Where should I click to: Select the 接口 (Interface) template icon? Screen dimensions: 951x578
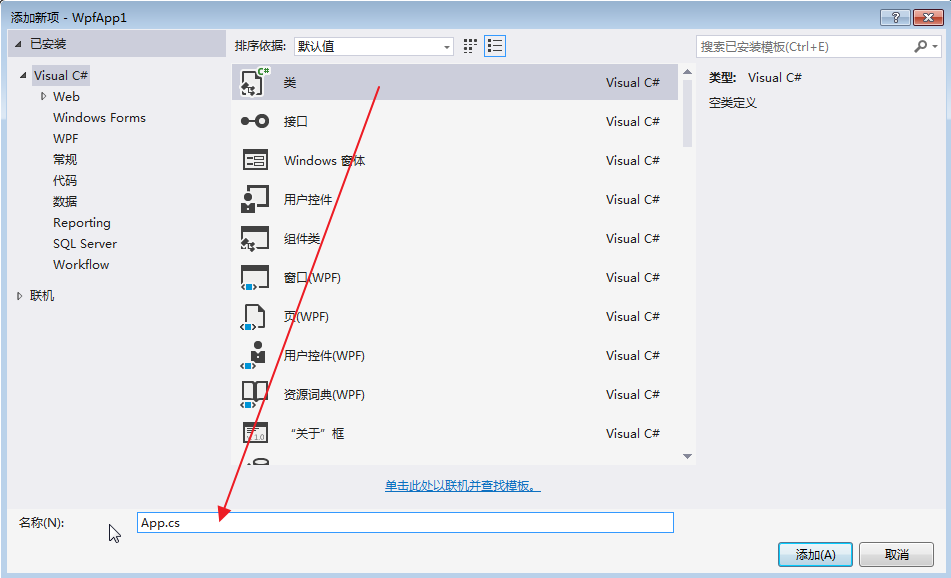255,121
